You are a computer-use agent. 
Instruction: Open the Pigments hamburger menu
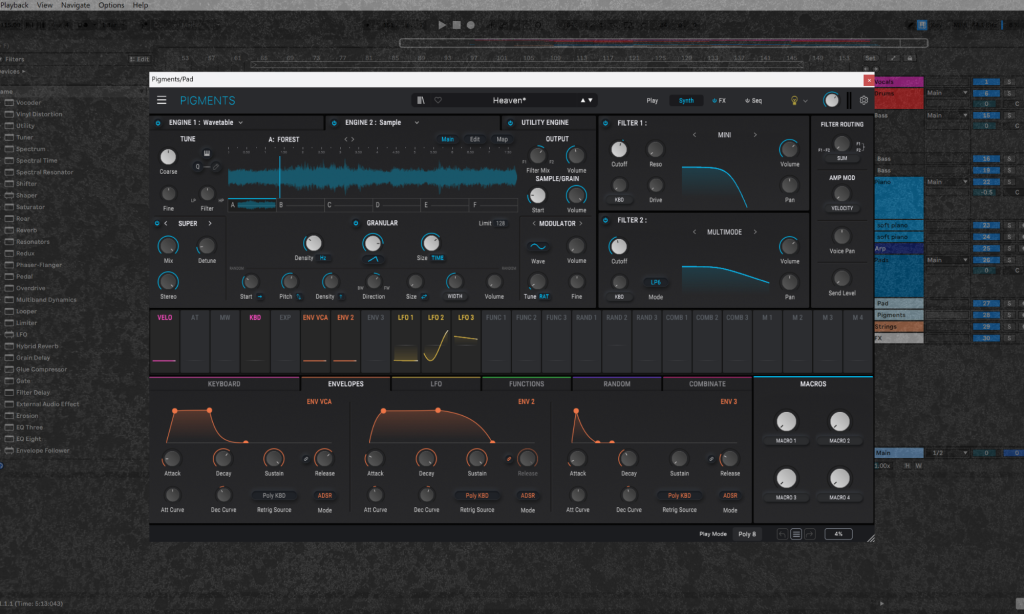(162, 99)
